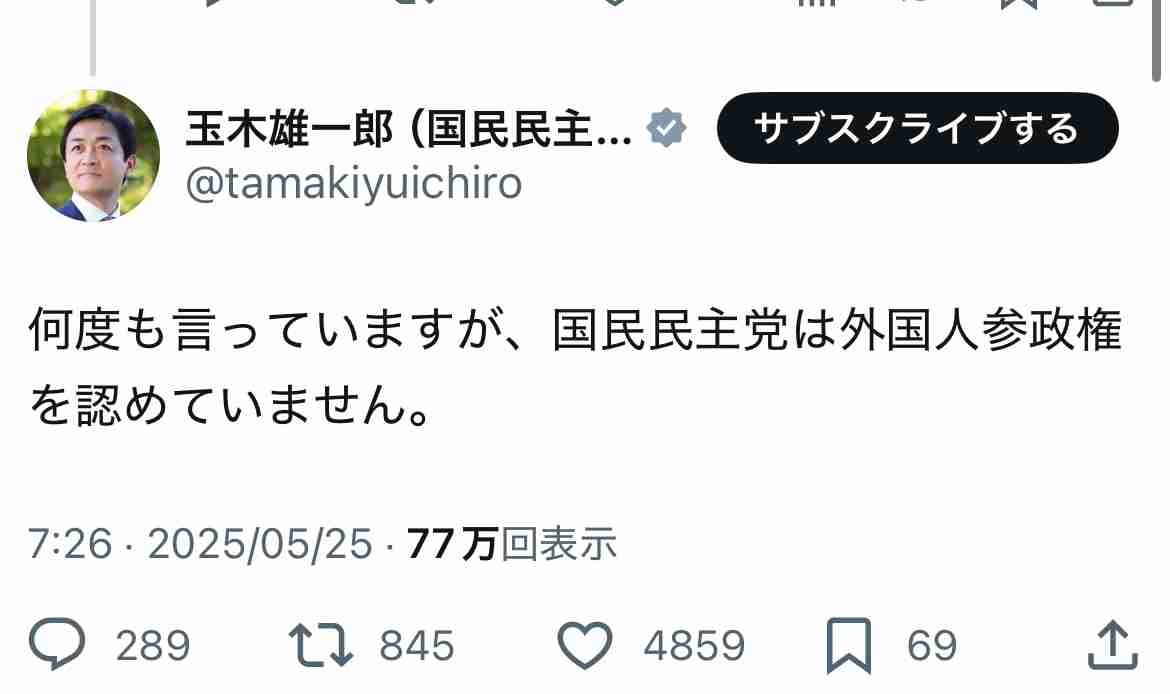Click the tweet text about 外国人参政権
1170x694 pixels.
(x=575, y=366)
